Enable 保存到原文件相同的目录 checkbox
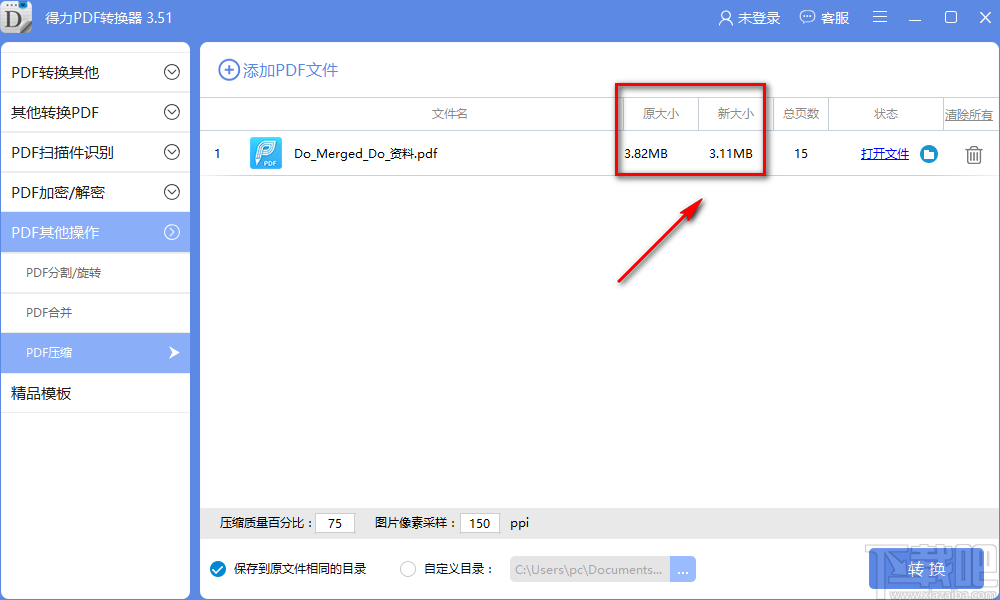Viewport: 1000px width, 600px height. pyautogui.click(x=217, y=569)
